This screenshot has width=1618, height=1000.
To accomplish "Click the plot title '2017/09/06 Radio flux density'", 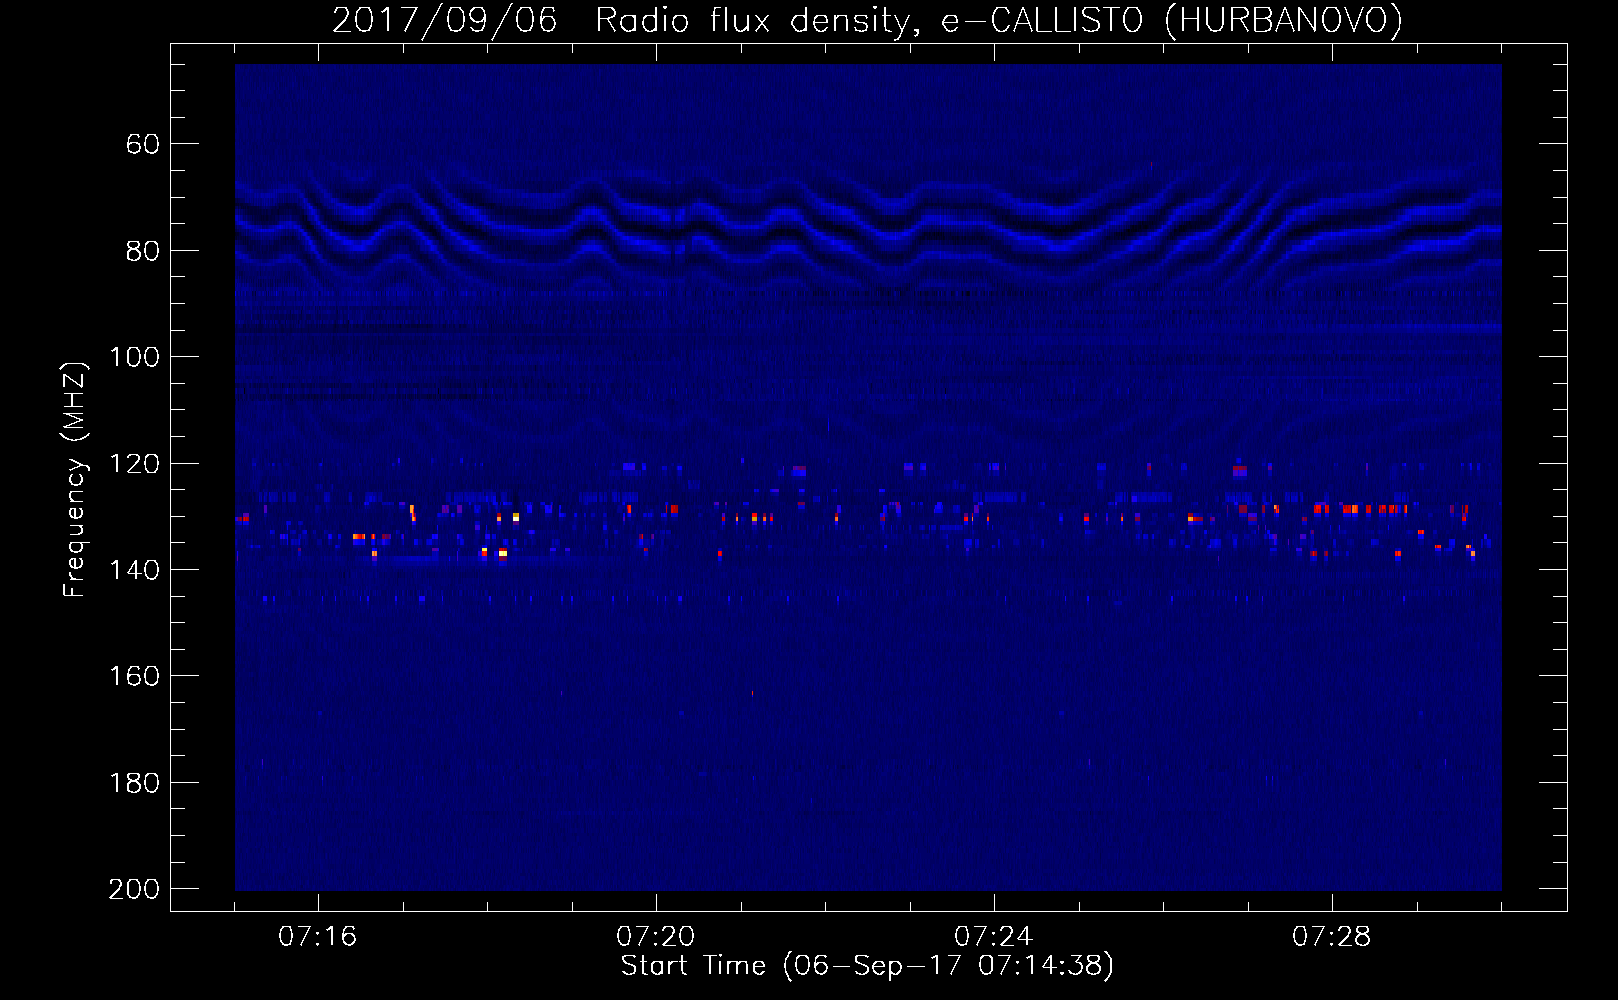I will pyautogui.click(x=867, y=21).
